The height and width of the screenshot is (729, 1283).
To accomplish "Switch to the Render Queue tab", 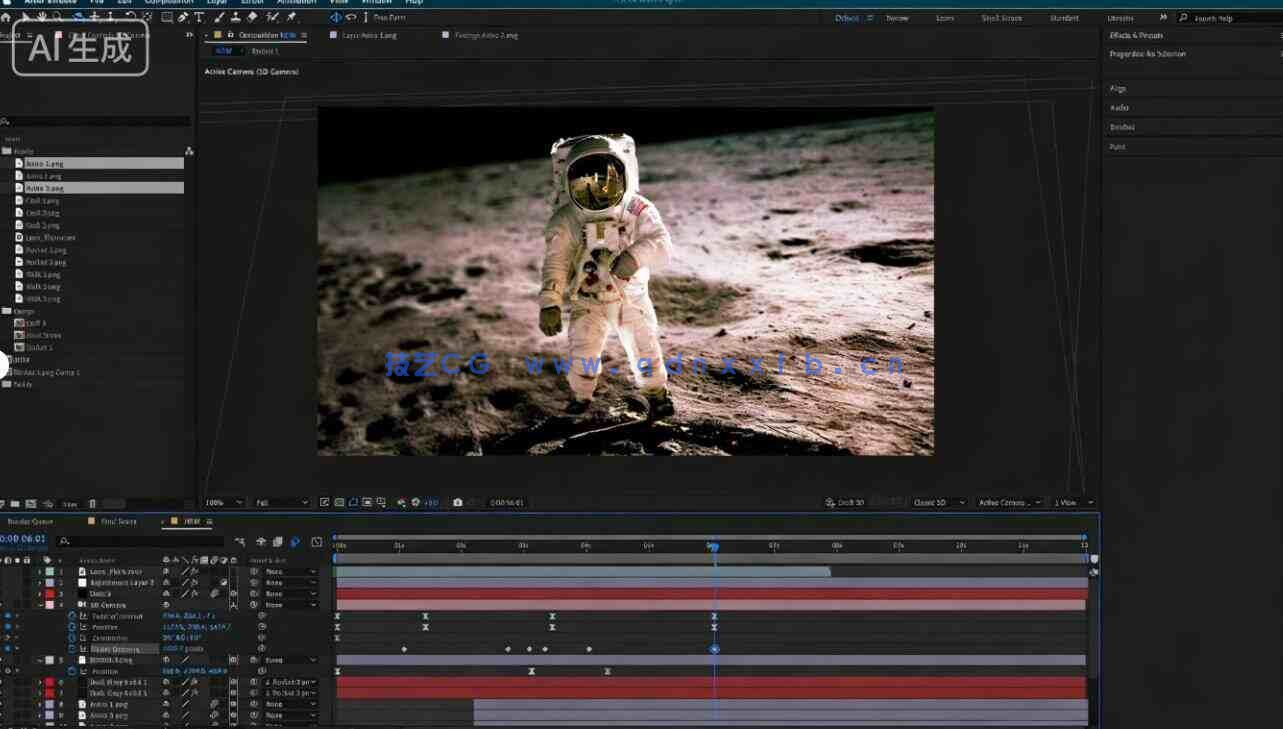I will 30,521.
